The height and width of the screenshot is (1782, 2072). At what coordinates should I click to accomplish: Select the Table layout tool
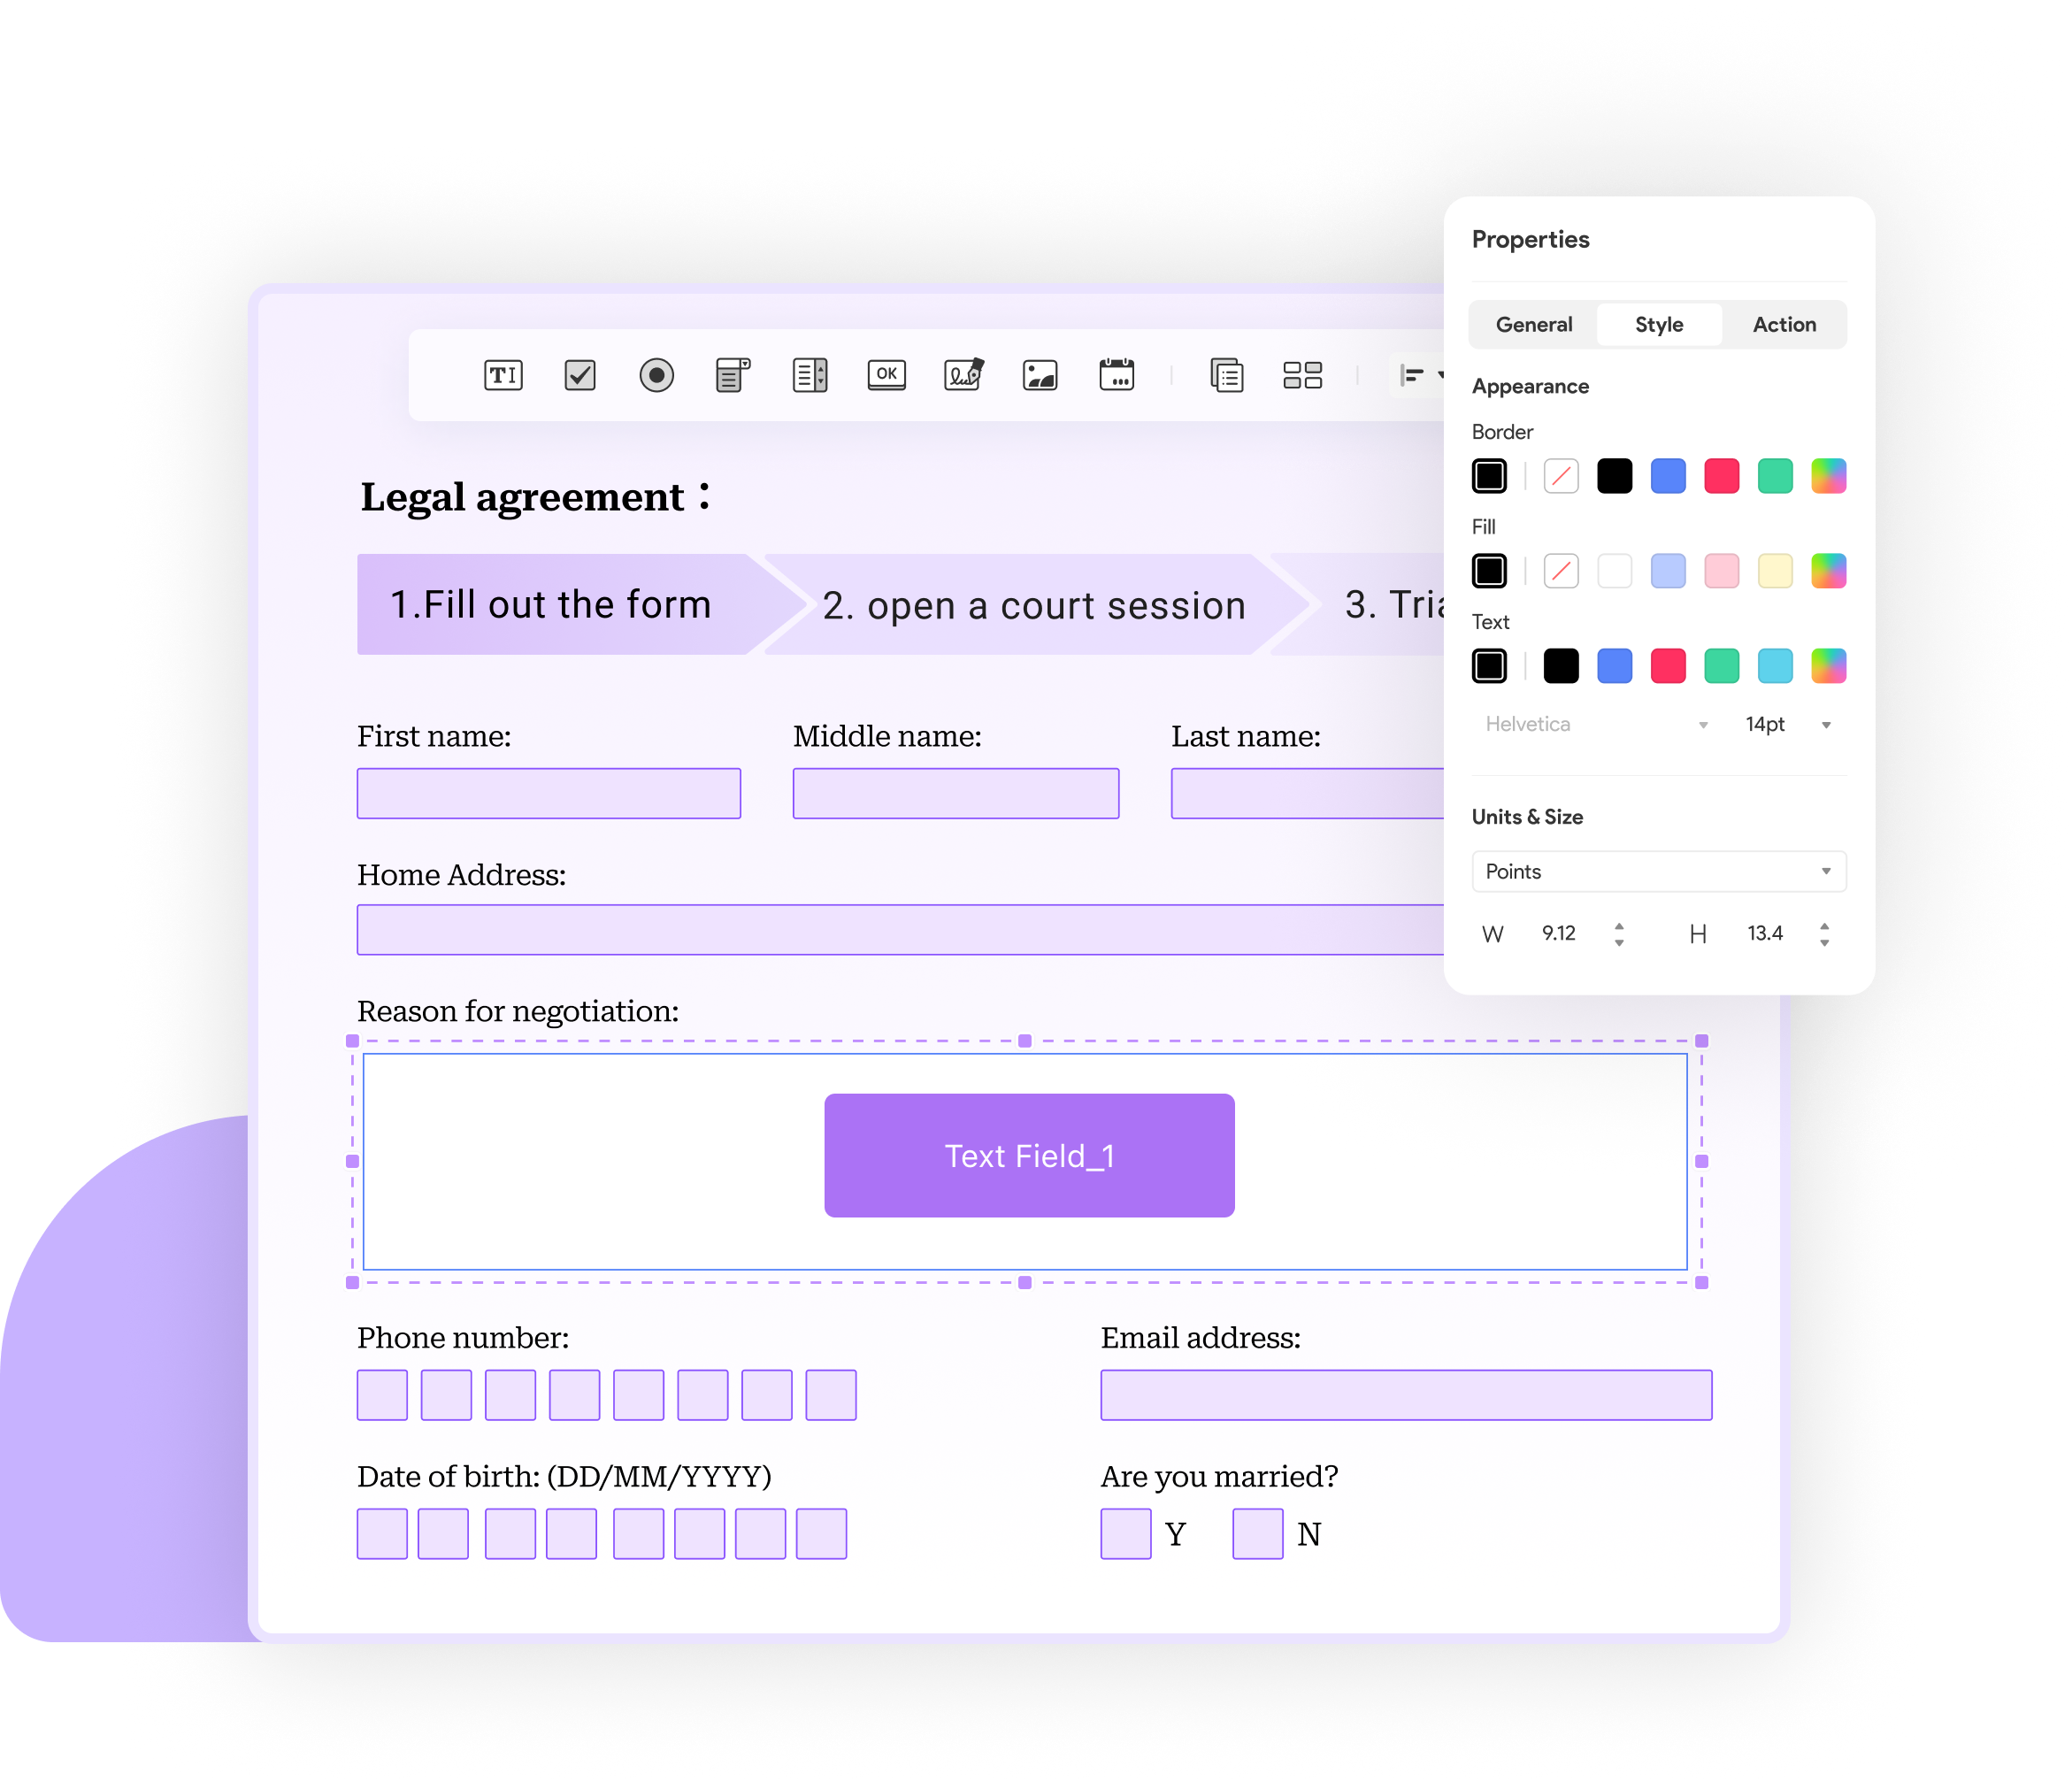(x=1302, y=375)
